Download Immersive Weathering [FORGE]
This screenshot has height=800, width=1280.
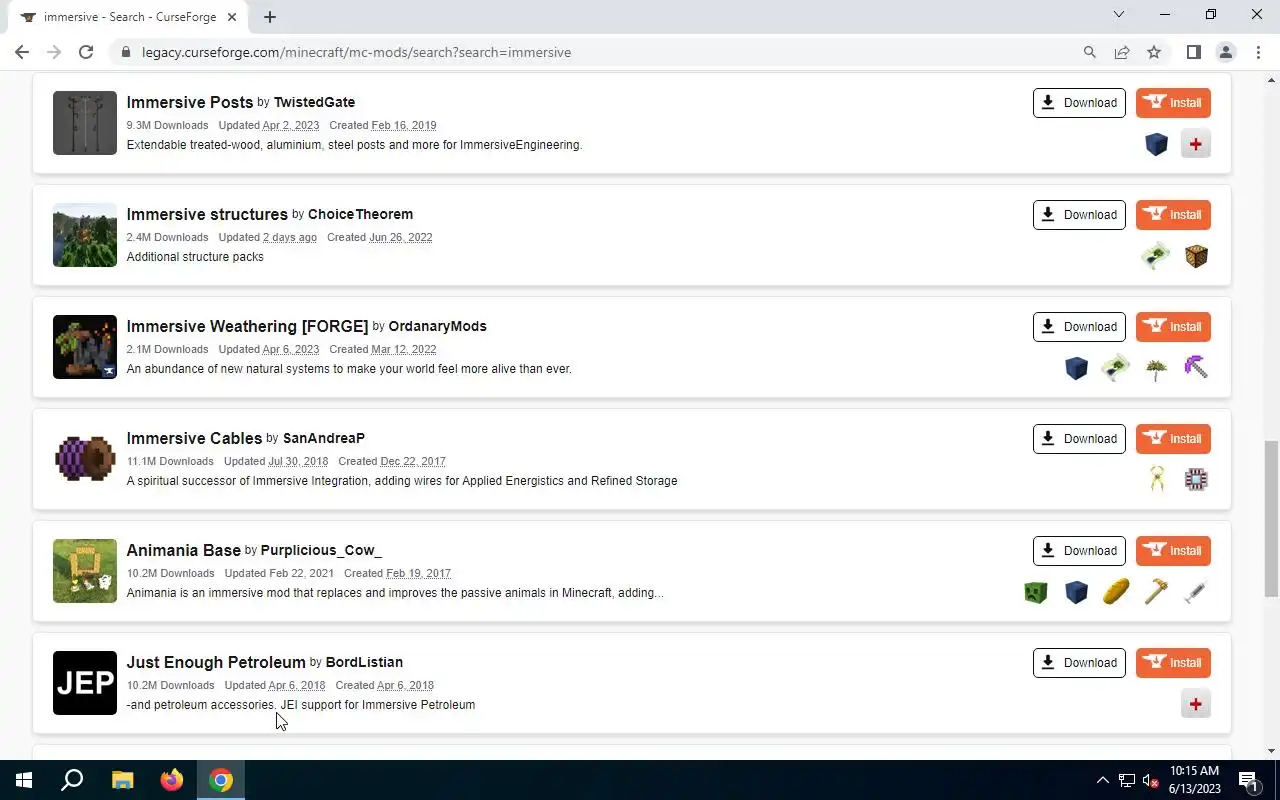[x=1079, y=327]
